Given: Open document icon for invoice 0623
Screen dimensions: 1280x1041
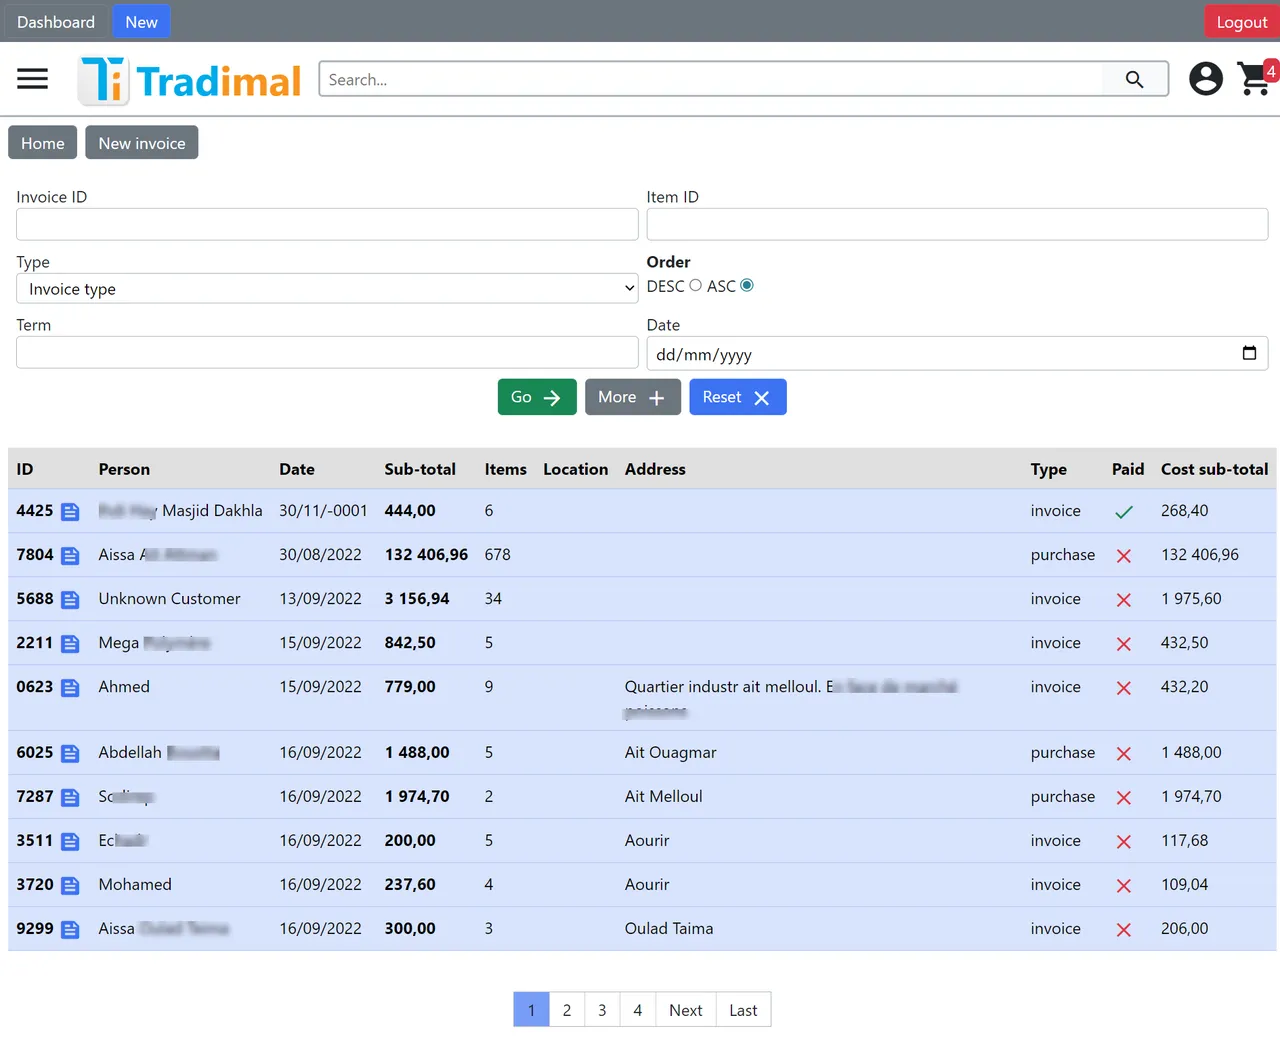Looking at the screenshot, I should coord(70,688).
